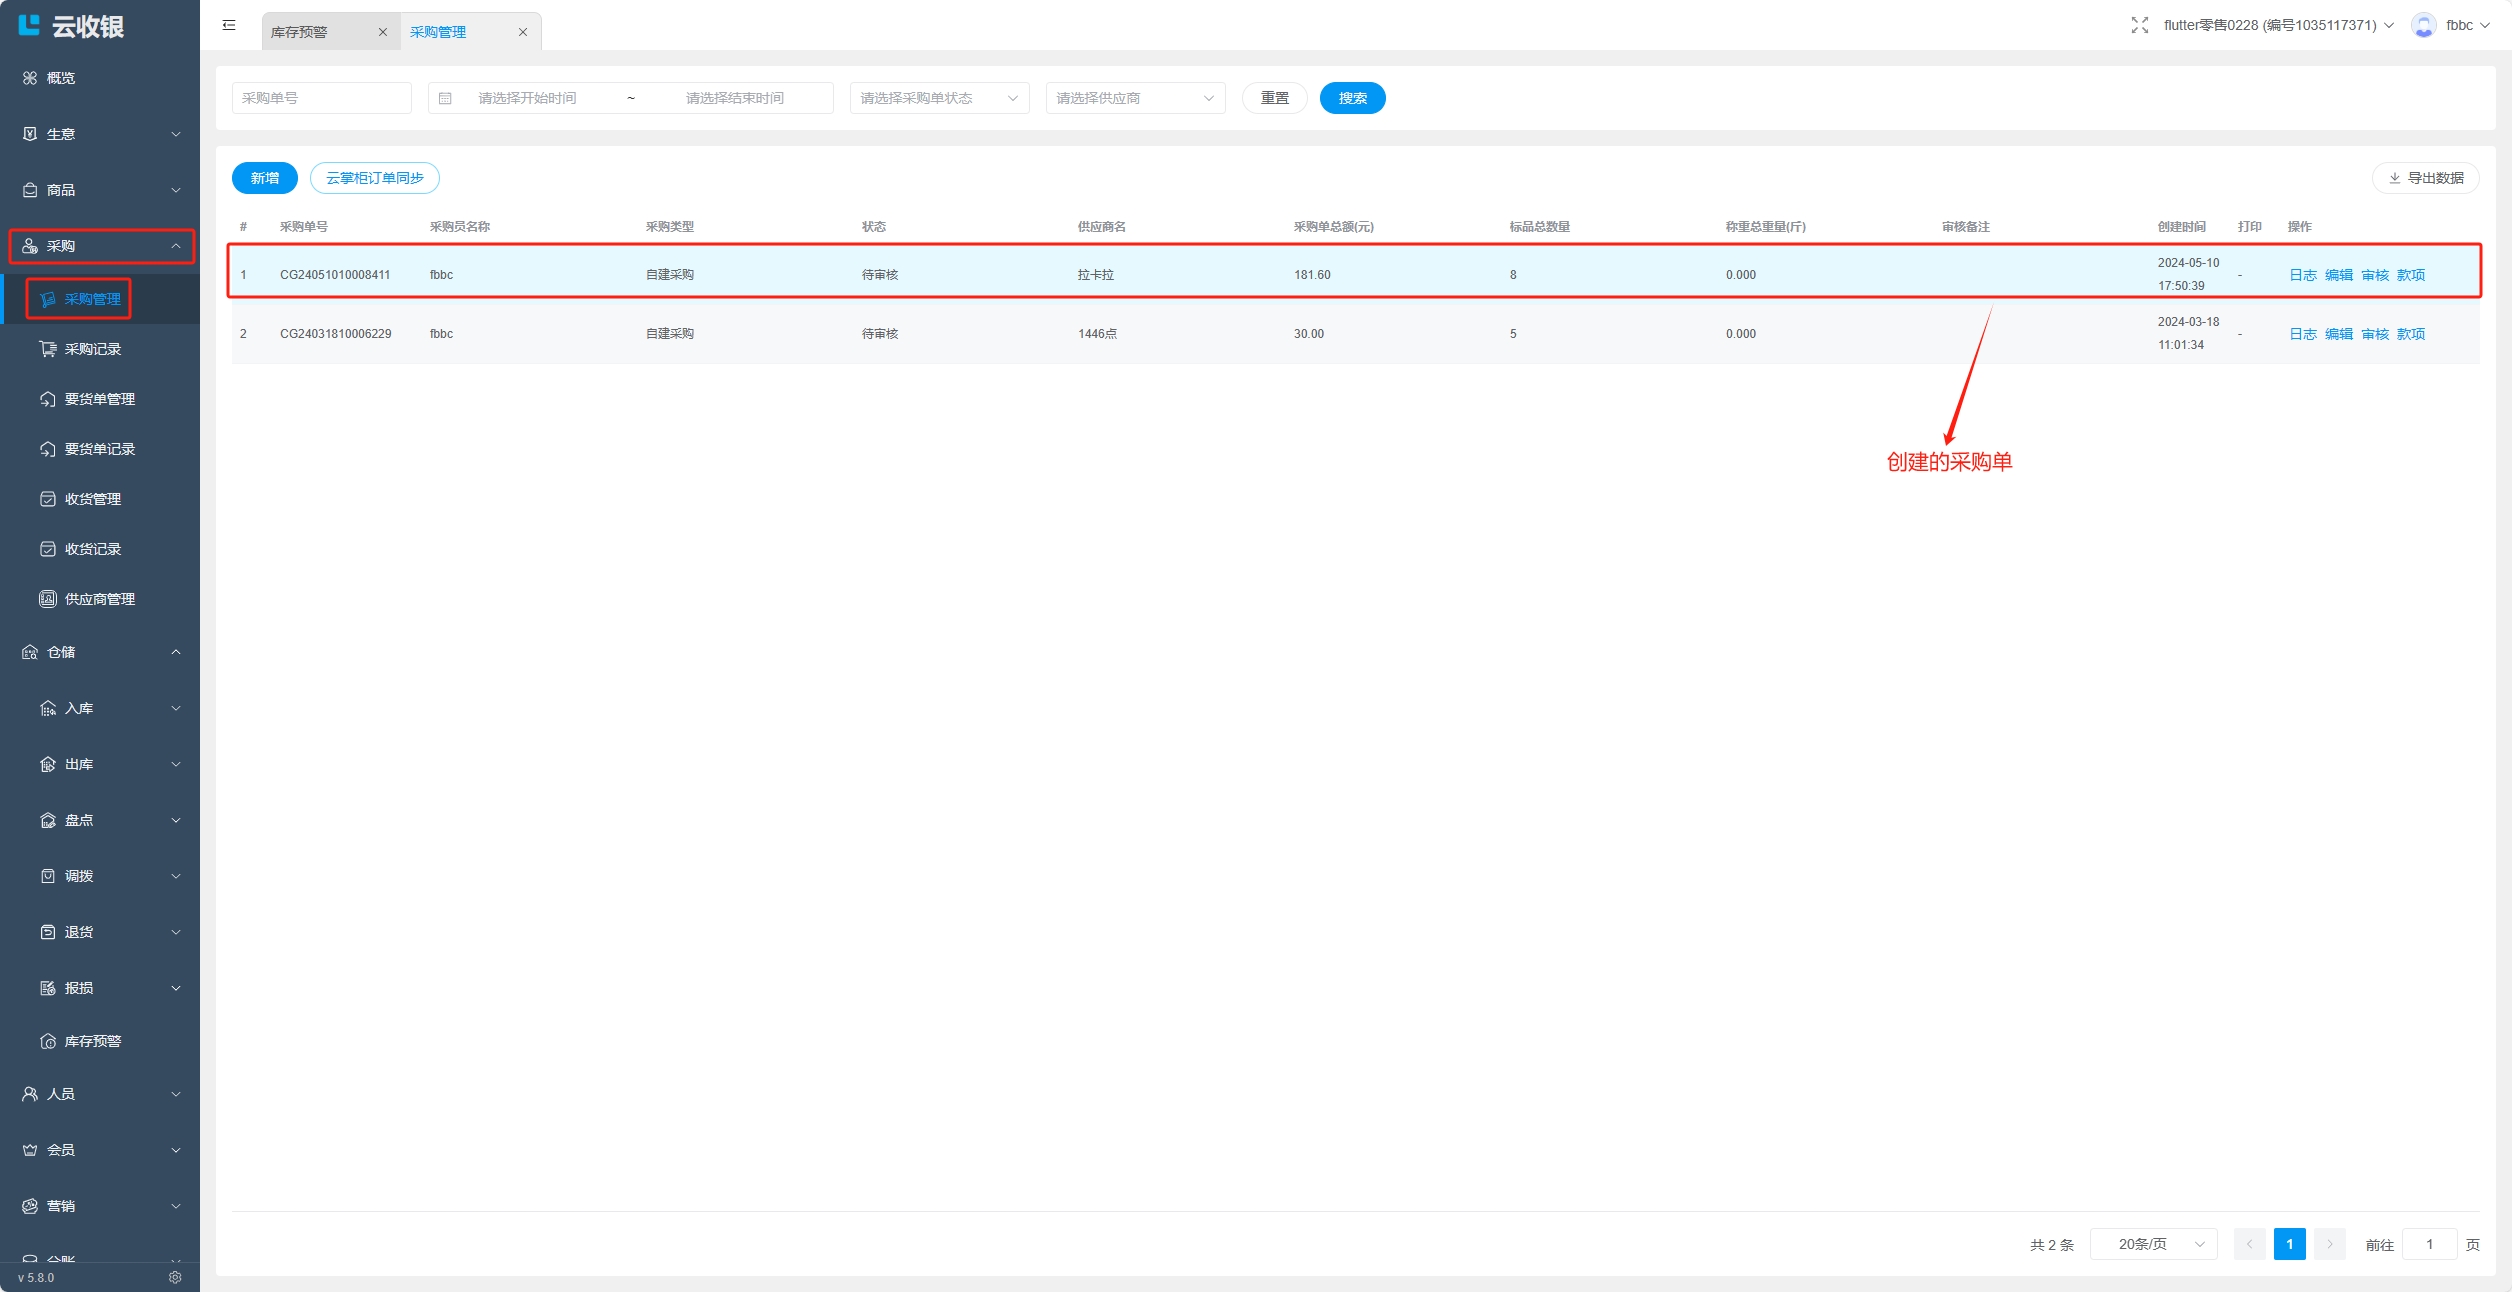Image resolution: width=2512 pixels, height=1292 pixels.
Task: Open 收货管理 in the sidebar menu
Action: (x=92, y=499)
